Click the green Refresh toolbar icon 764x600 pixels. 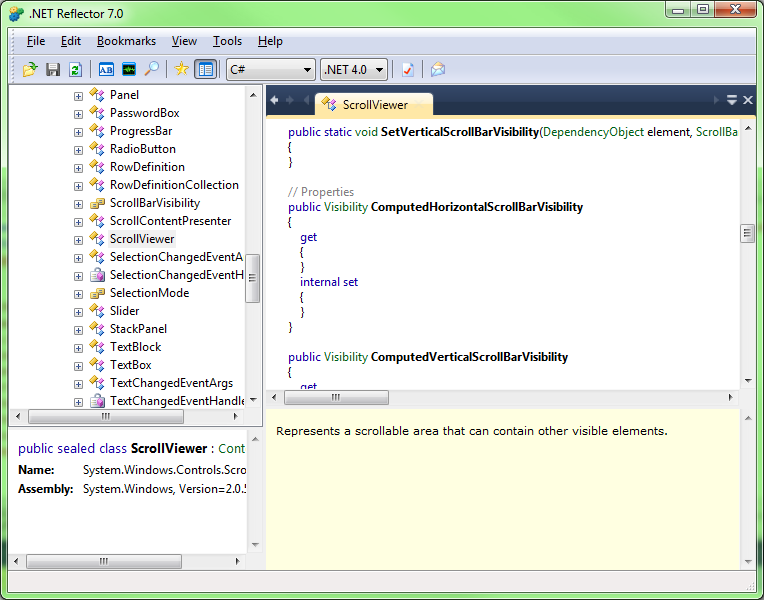pos(76,69)
